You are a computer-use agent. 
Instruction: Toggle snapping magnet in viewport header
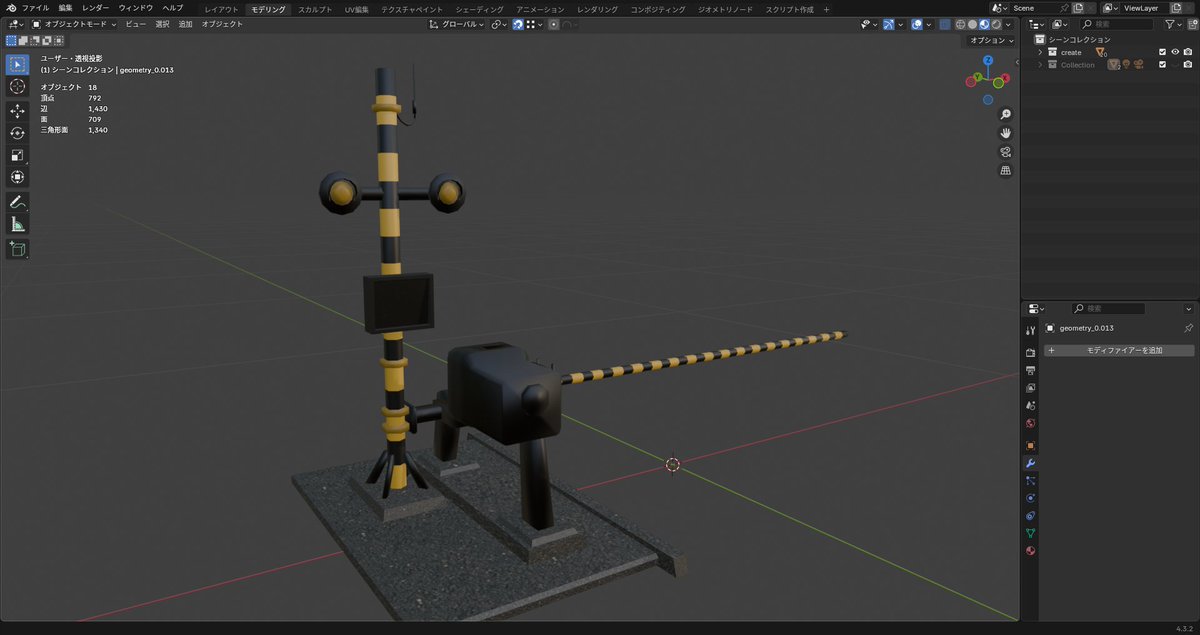[516, 24]
